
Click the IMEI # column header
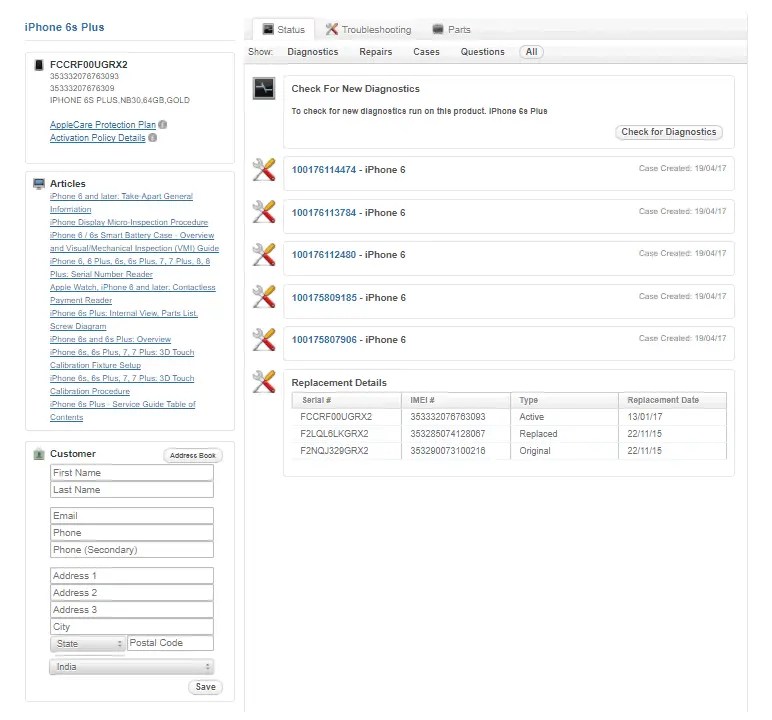pyautogui.click(x=456, y=400)
